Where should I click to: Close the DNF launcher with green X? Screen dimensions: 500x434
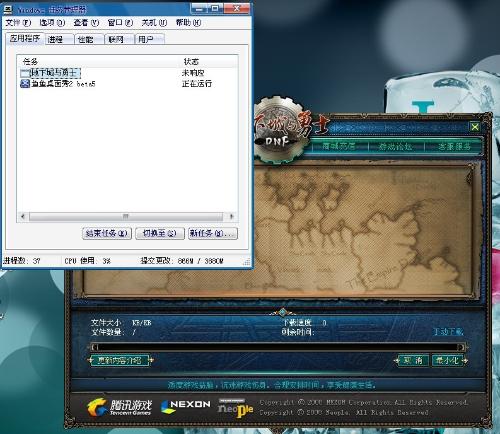(475, 127)
